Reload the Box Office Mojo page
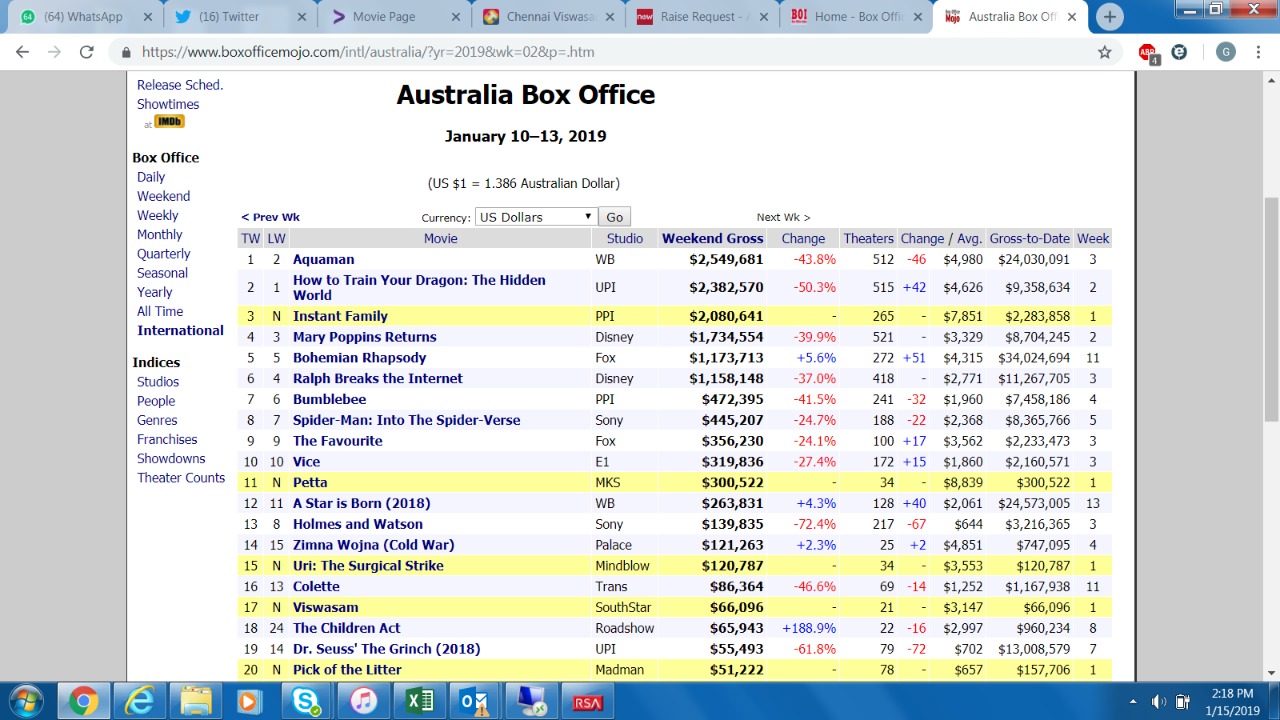Viewport: 1280px width, 720px height. pos(86,52)
